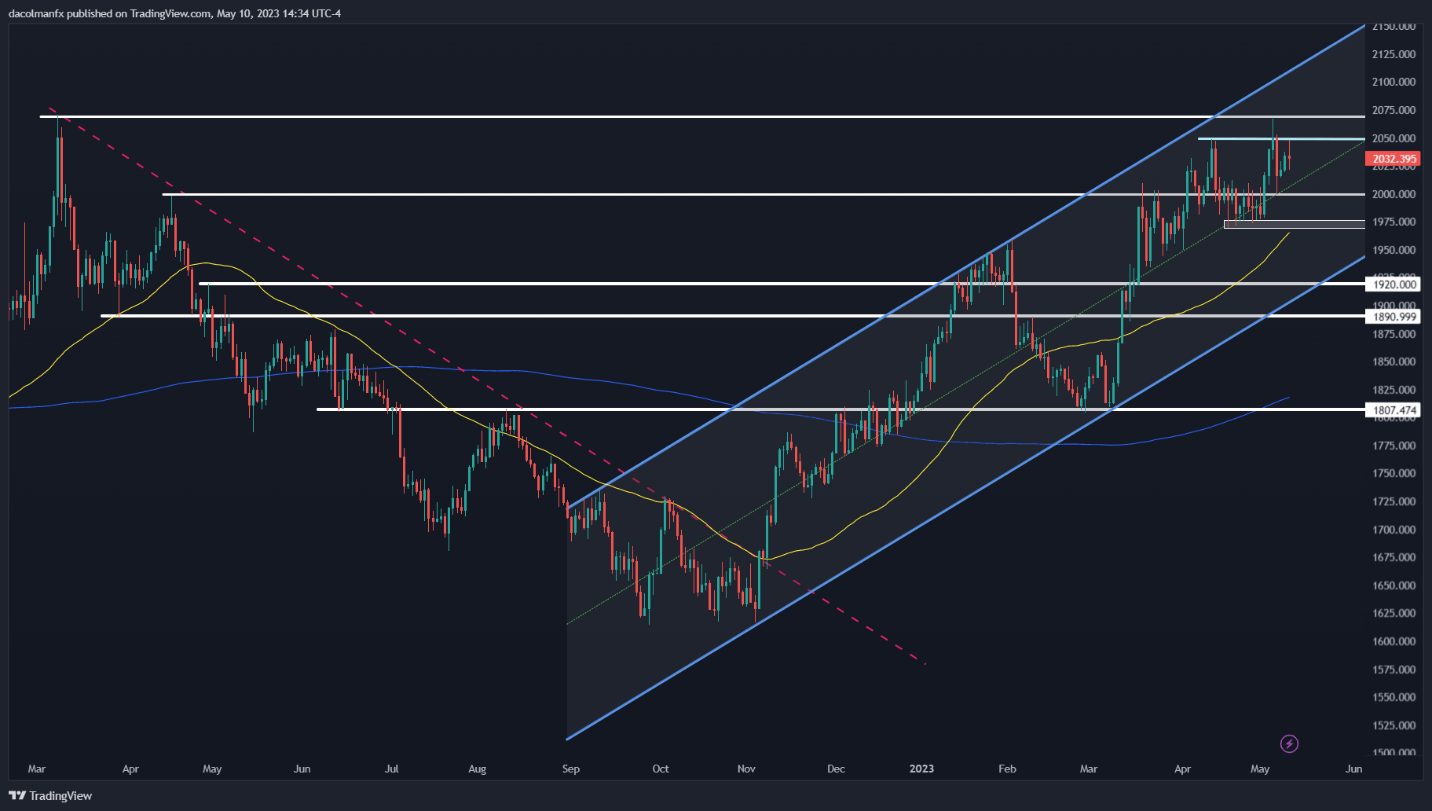Click the 2000.000 price axis tick
This screenshot has height=811, width=1432.
tap(1396, 194)
